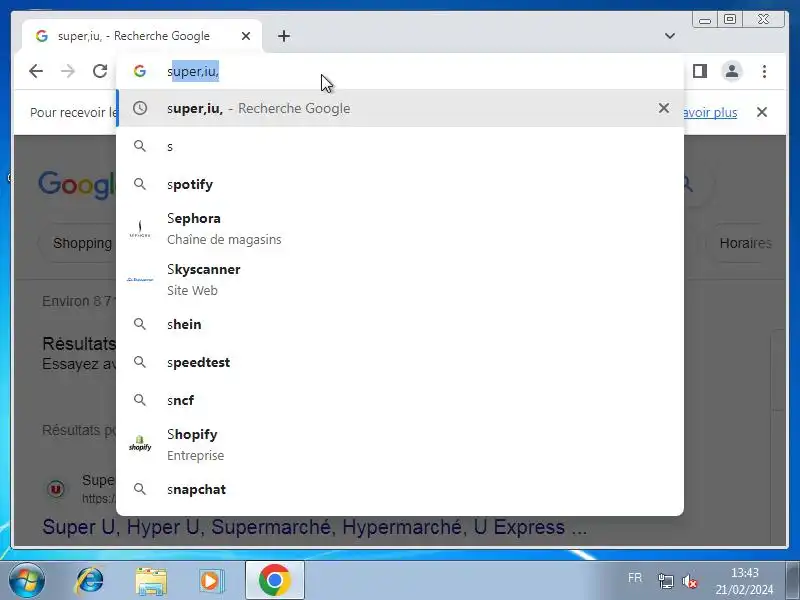Select the 'shein' suggestion

point(400,324)
